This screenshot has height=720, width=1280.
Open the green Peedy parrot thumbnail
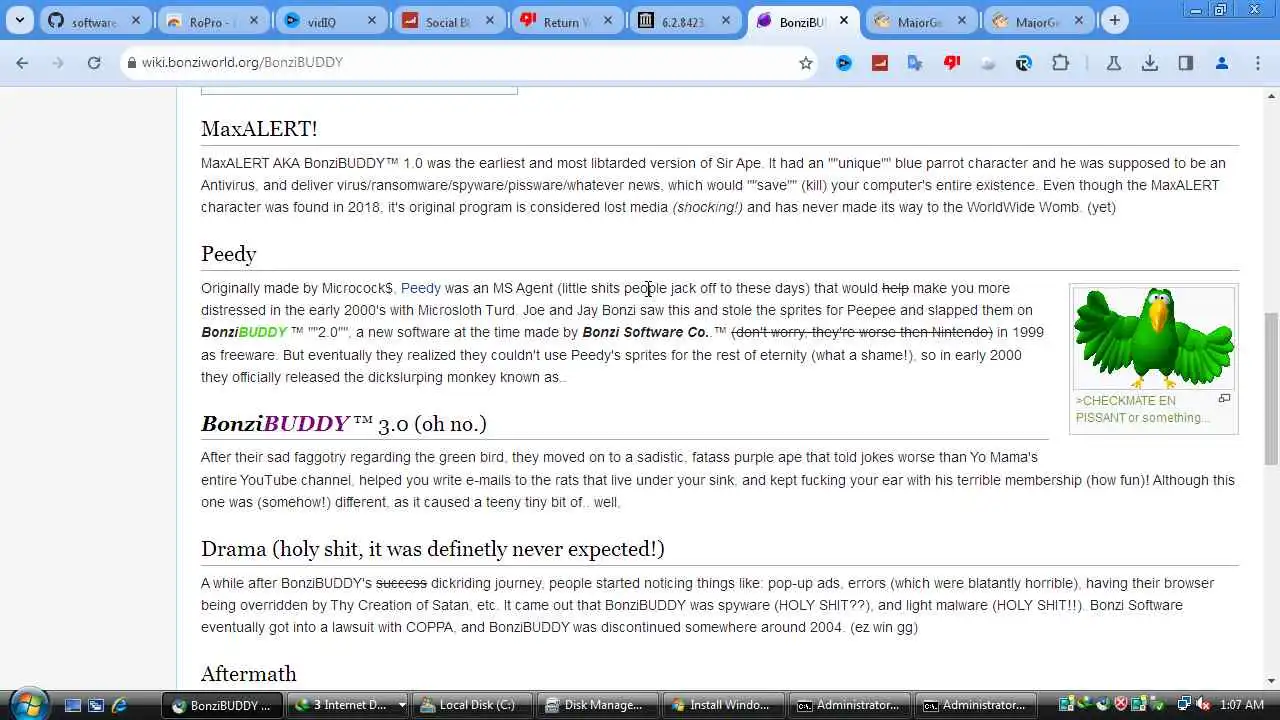click(x=1154, y=338)
